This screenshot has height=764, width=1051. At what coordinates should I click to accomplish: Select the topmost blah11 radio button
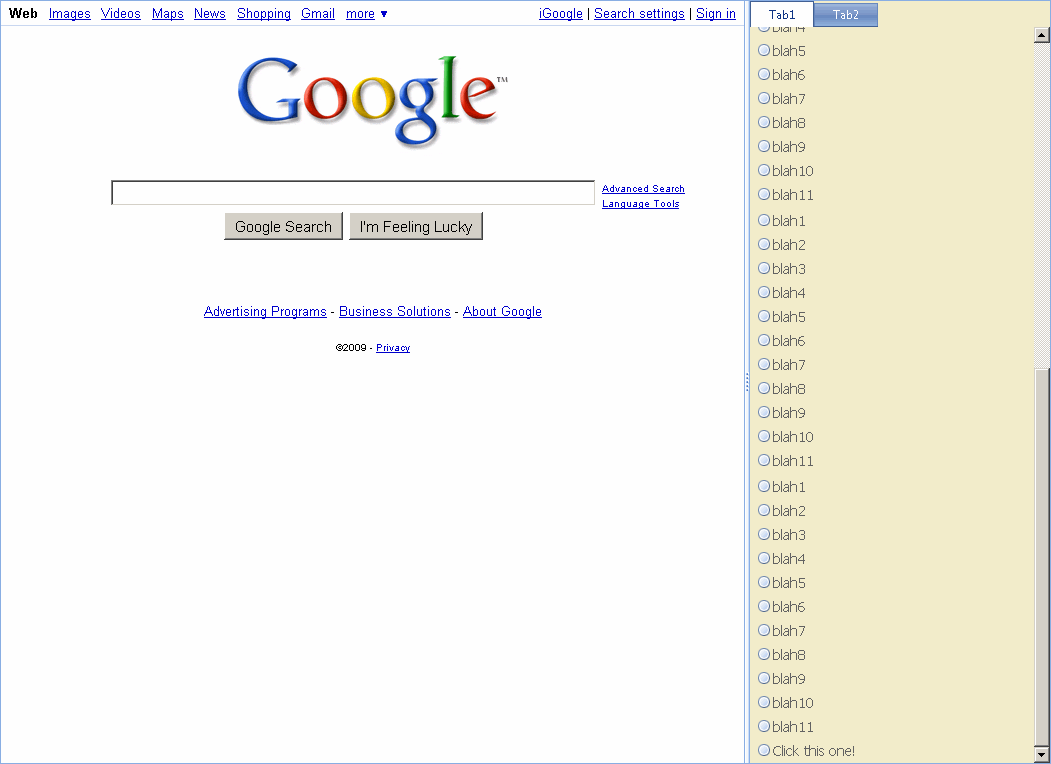763,194
